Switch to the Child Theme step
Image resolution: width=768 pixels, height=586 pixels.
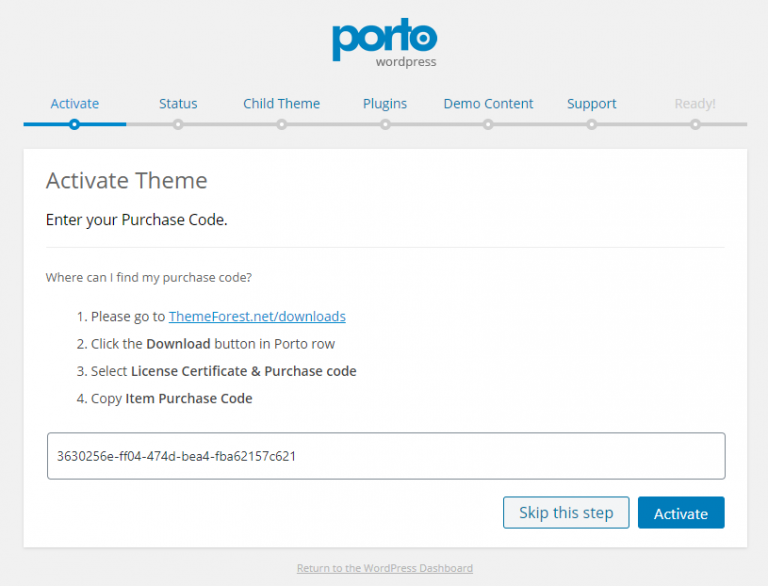[282, 103]
